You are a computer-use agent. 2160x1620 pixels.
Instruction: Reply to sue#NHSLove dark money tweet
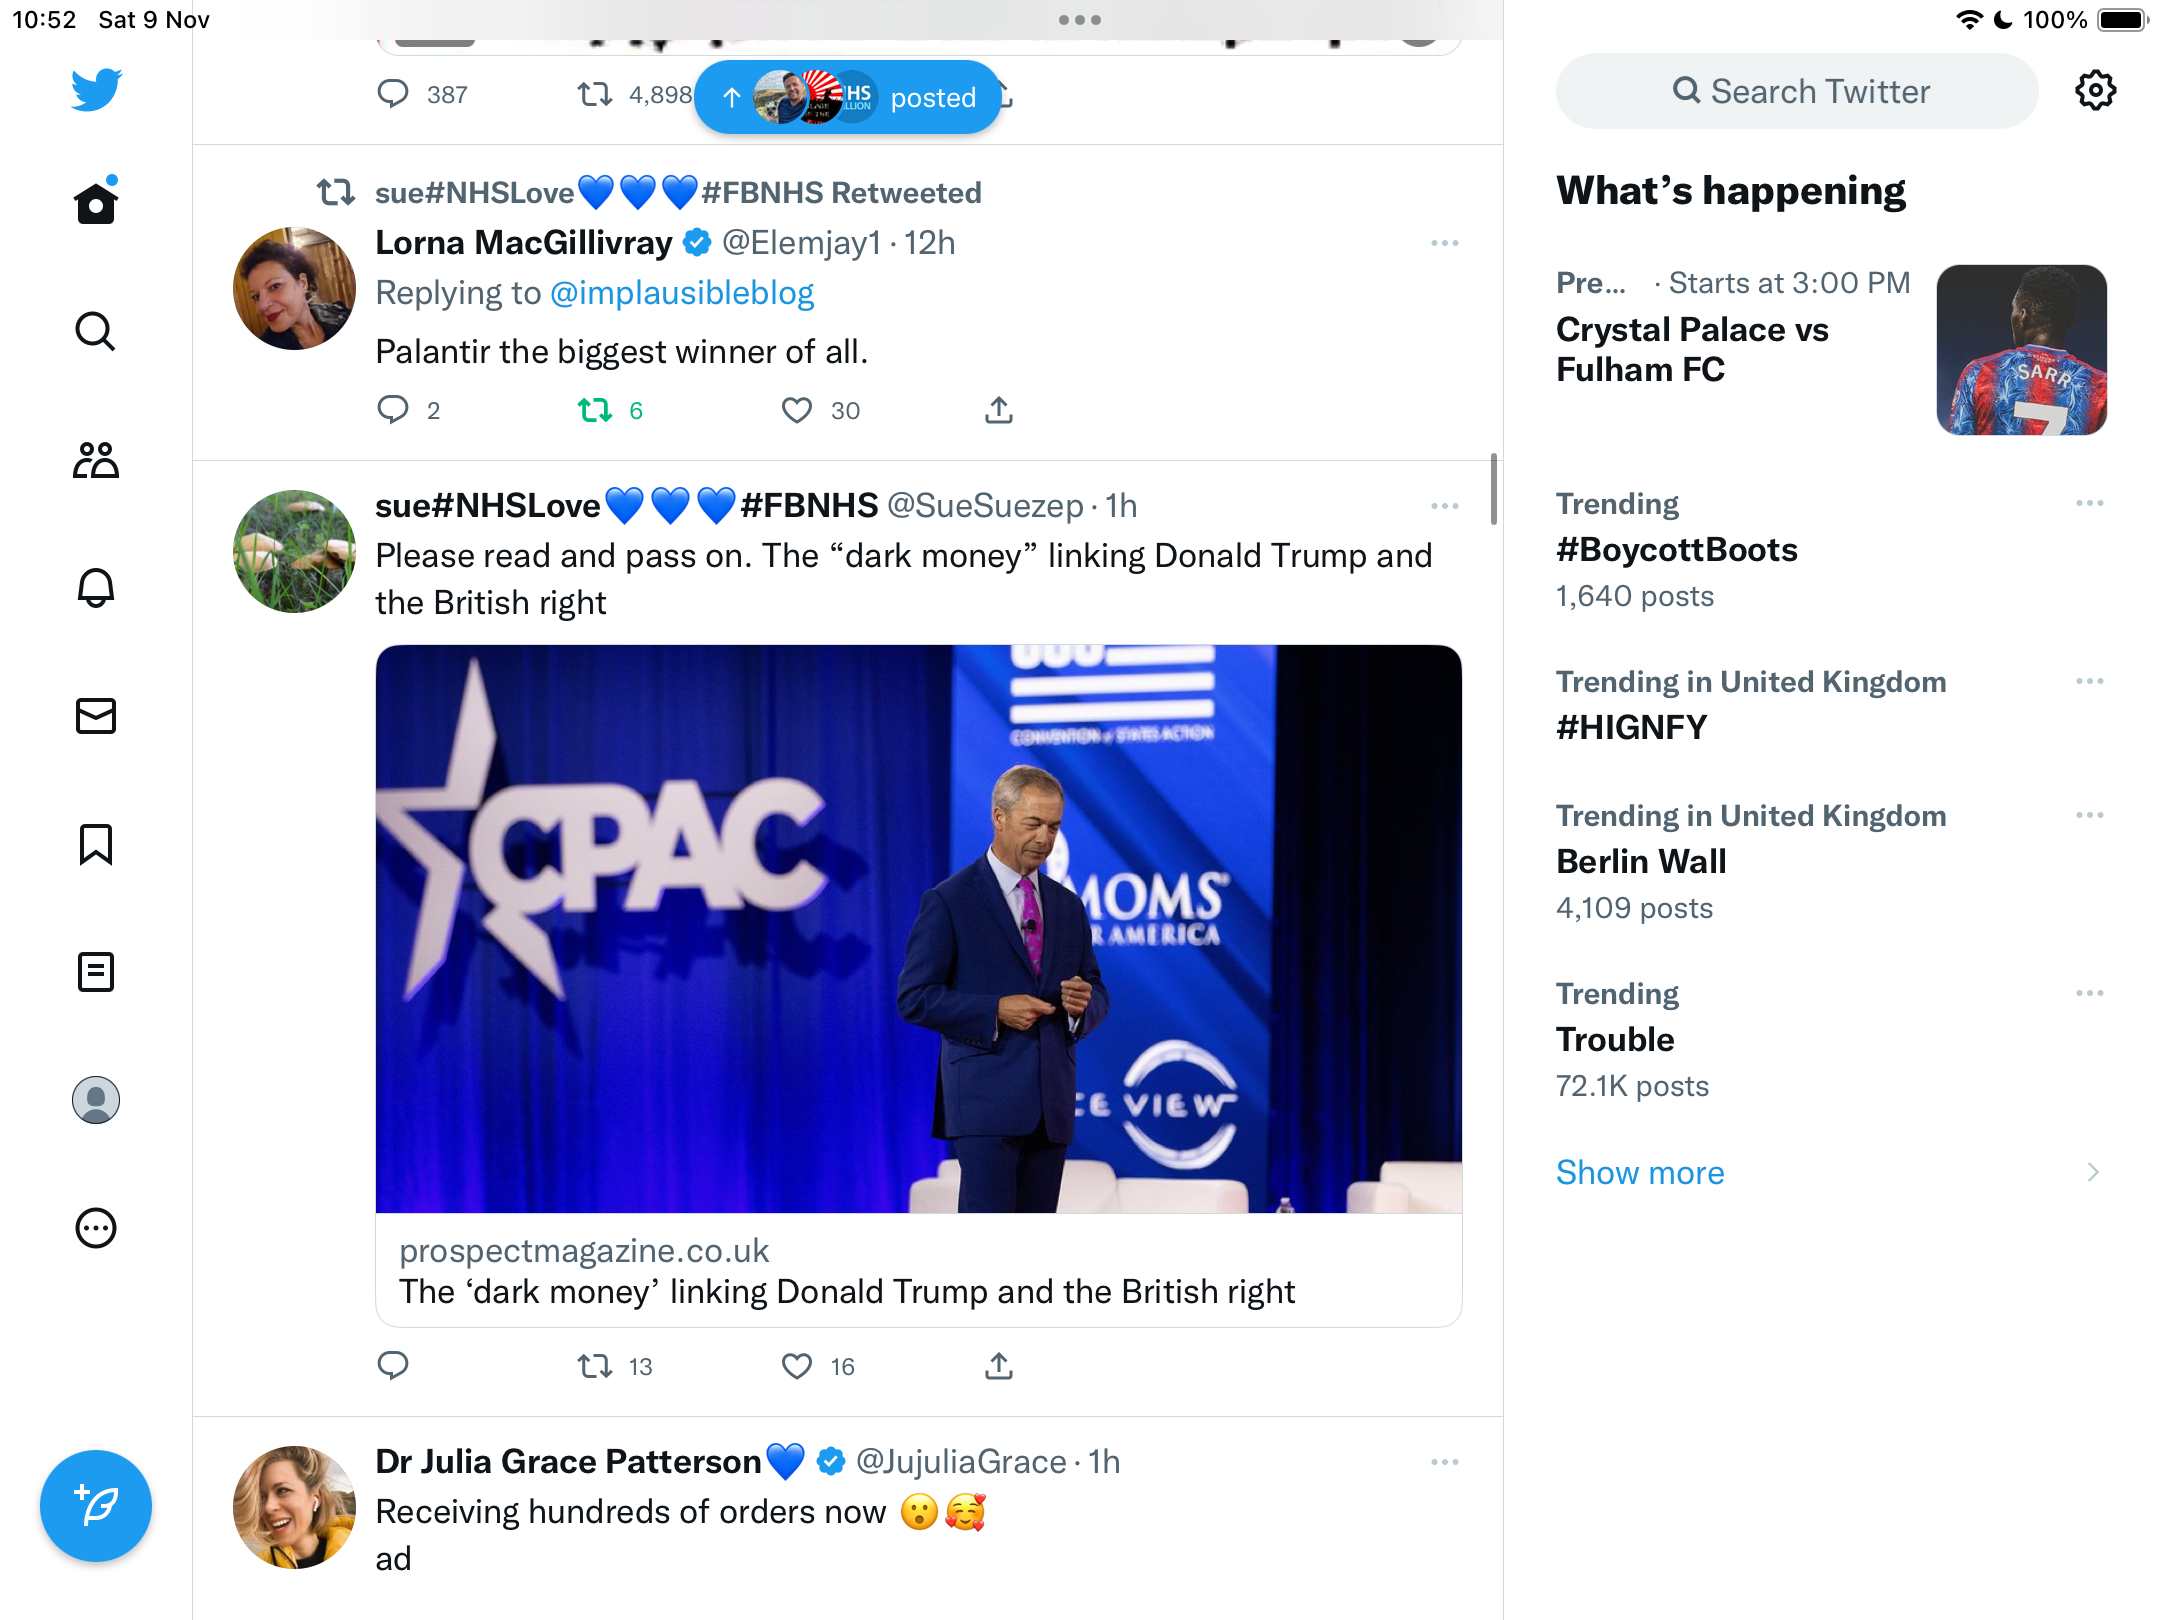click(x=393, y=1366)
